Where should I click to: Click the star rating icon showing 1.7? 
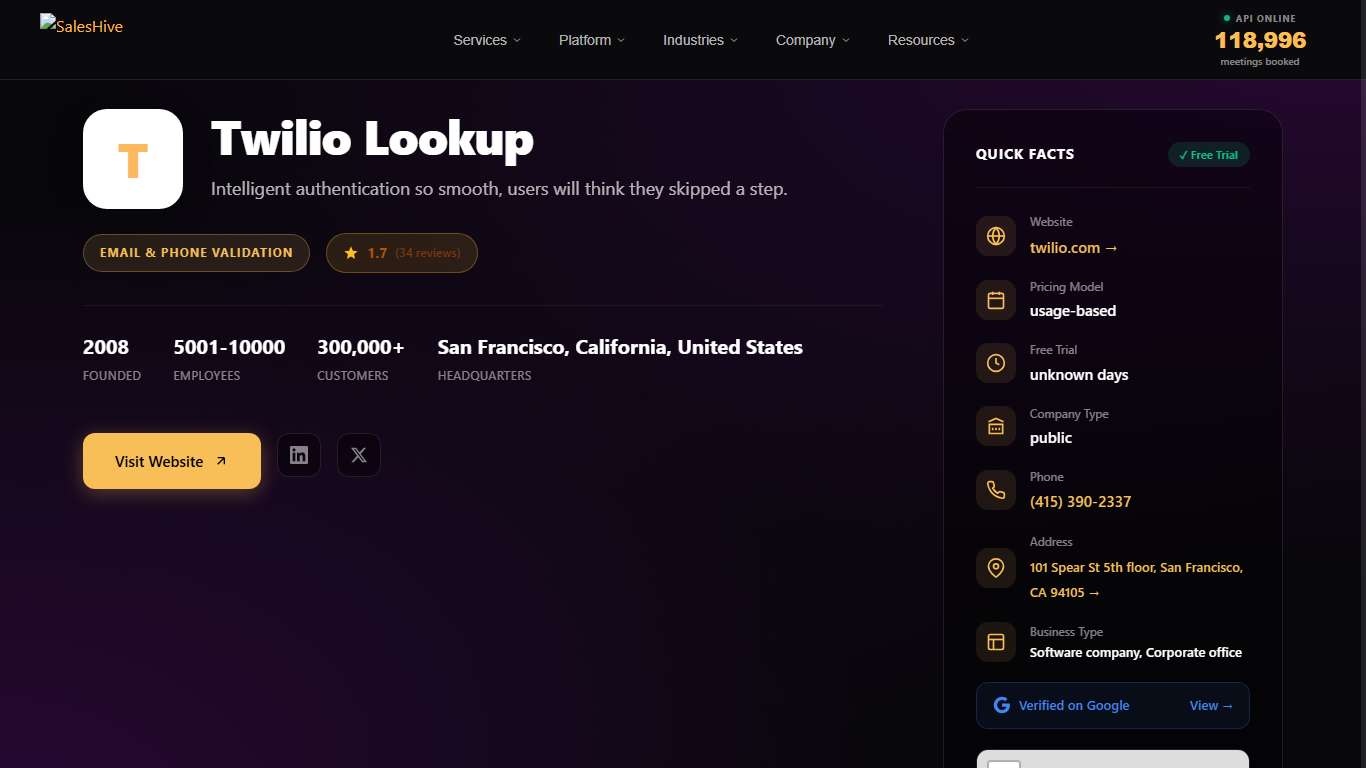(352, 253)
